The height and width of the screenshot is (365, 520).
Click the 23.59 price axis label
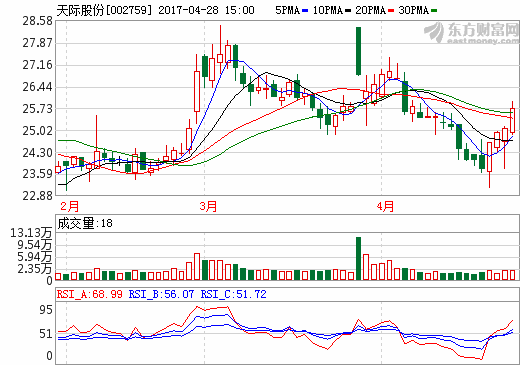coord(38,174)
